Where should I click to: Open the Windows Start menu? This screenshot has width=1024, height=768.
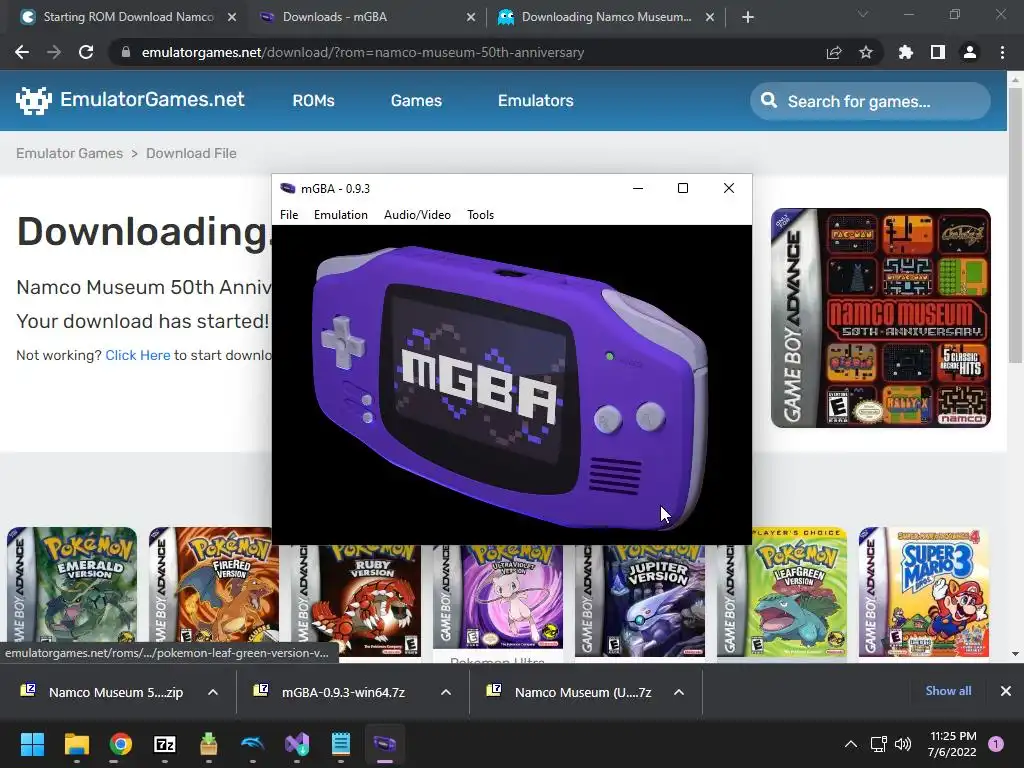(32, 744)
